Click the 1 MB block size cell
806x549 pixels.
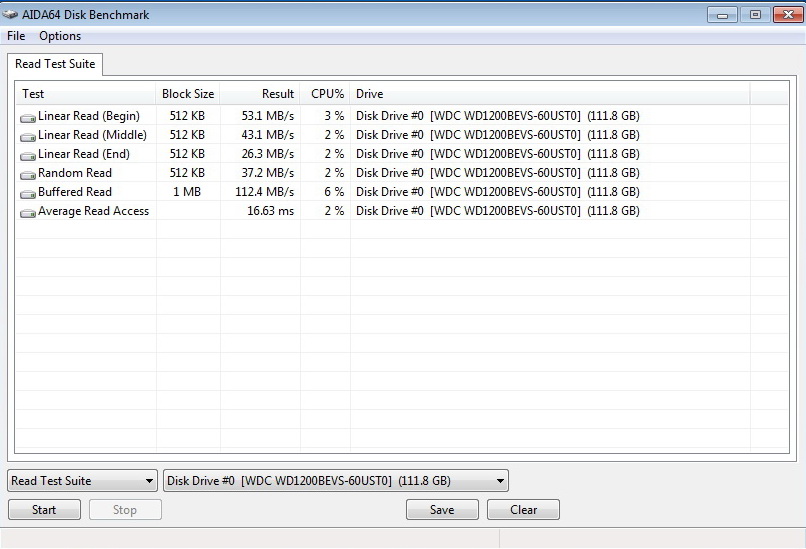[x=187, y=192]
